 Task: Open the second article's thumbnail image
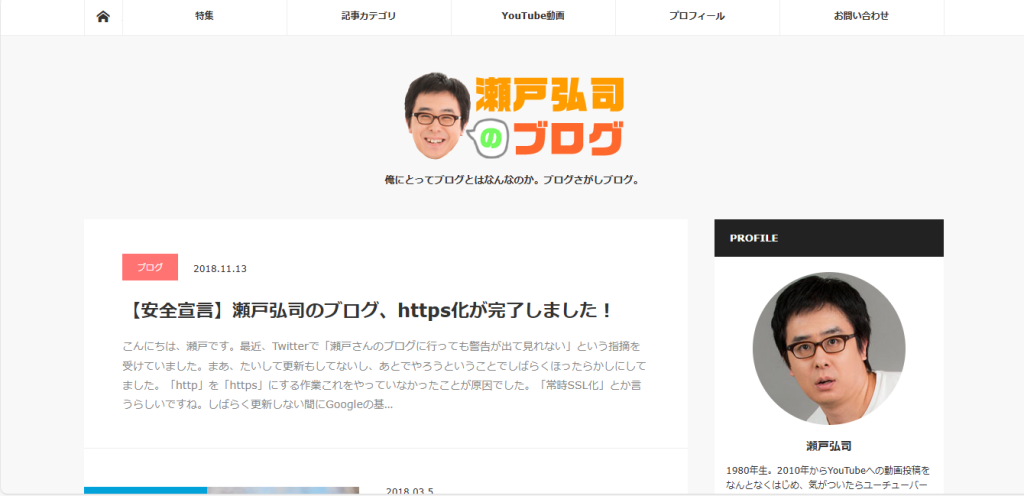(221, 490)
